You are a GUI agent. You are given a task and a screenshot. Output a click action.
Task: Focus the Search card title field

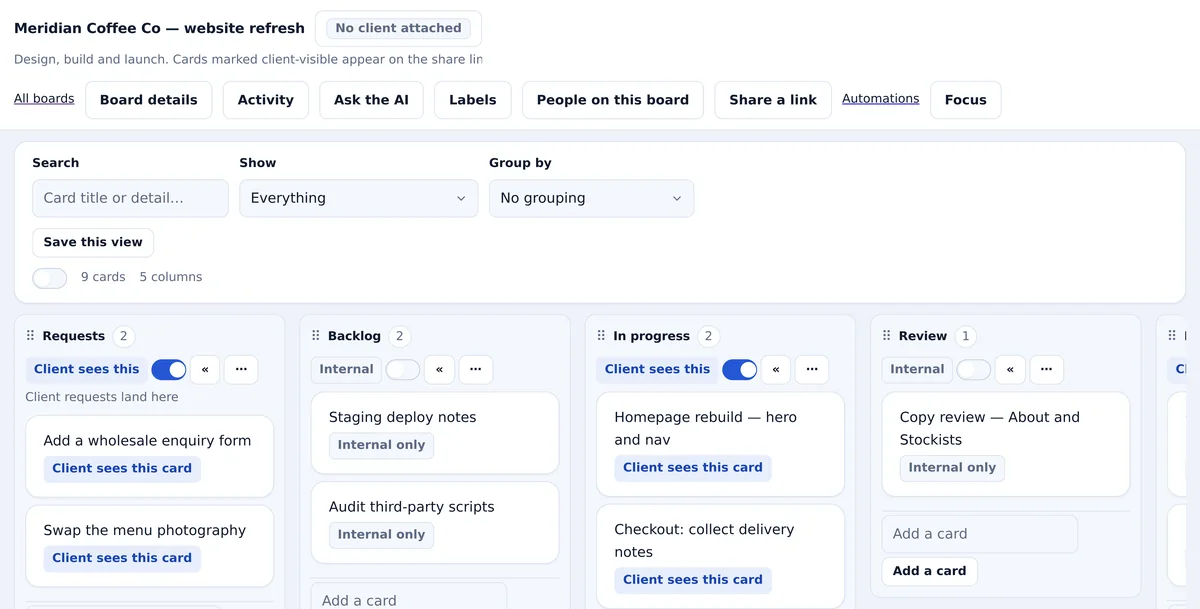pos(130,198)
